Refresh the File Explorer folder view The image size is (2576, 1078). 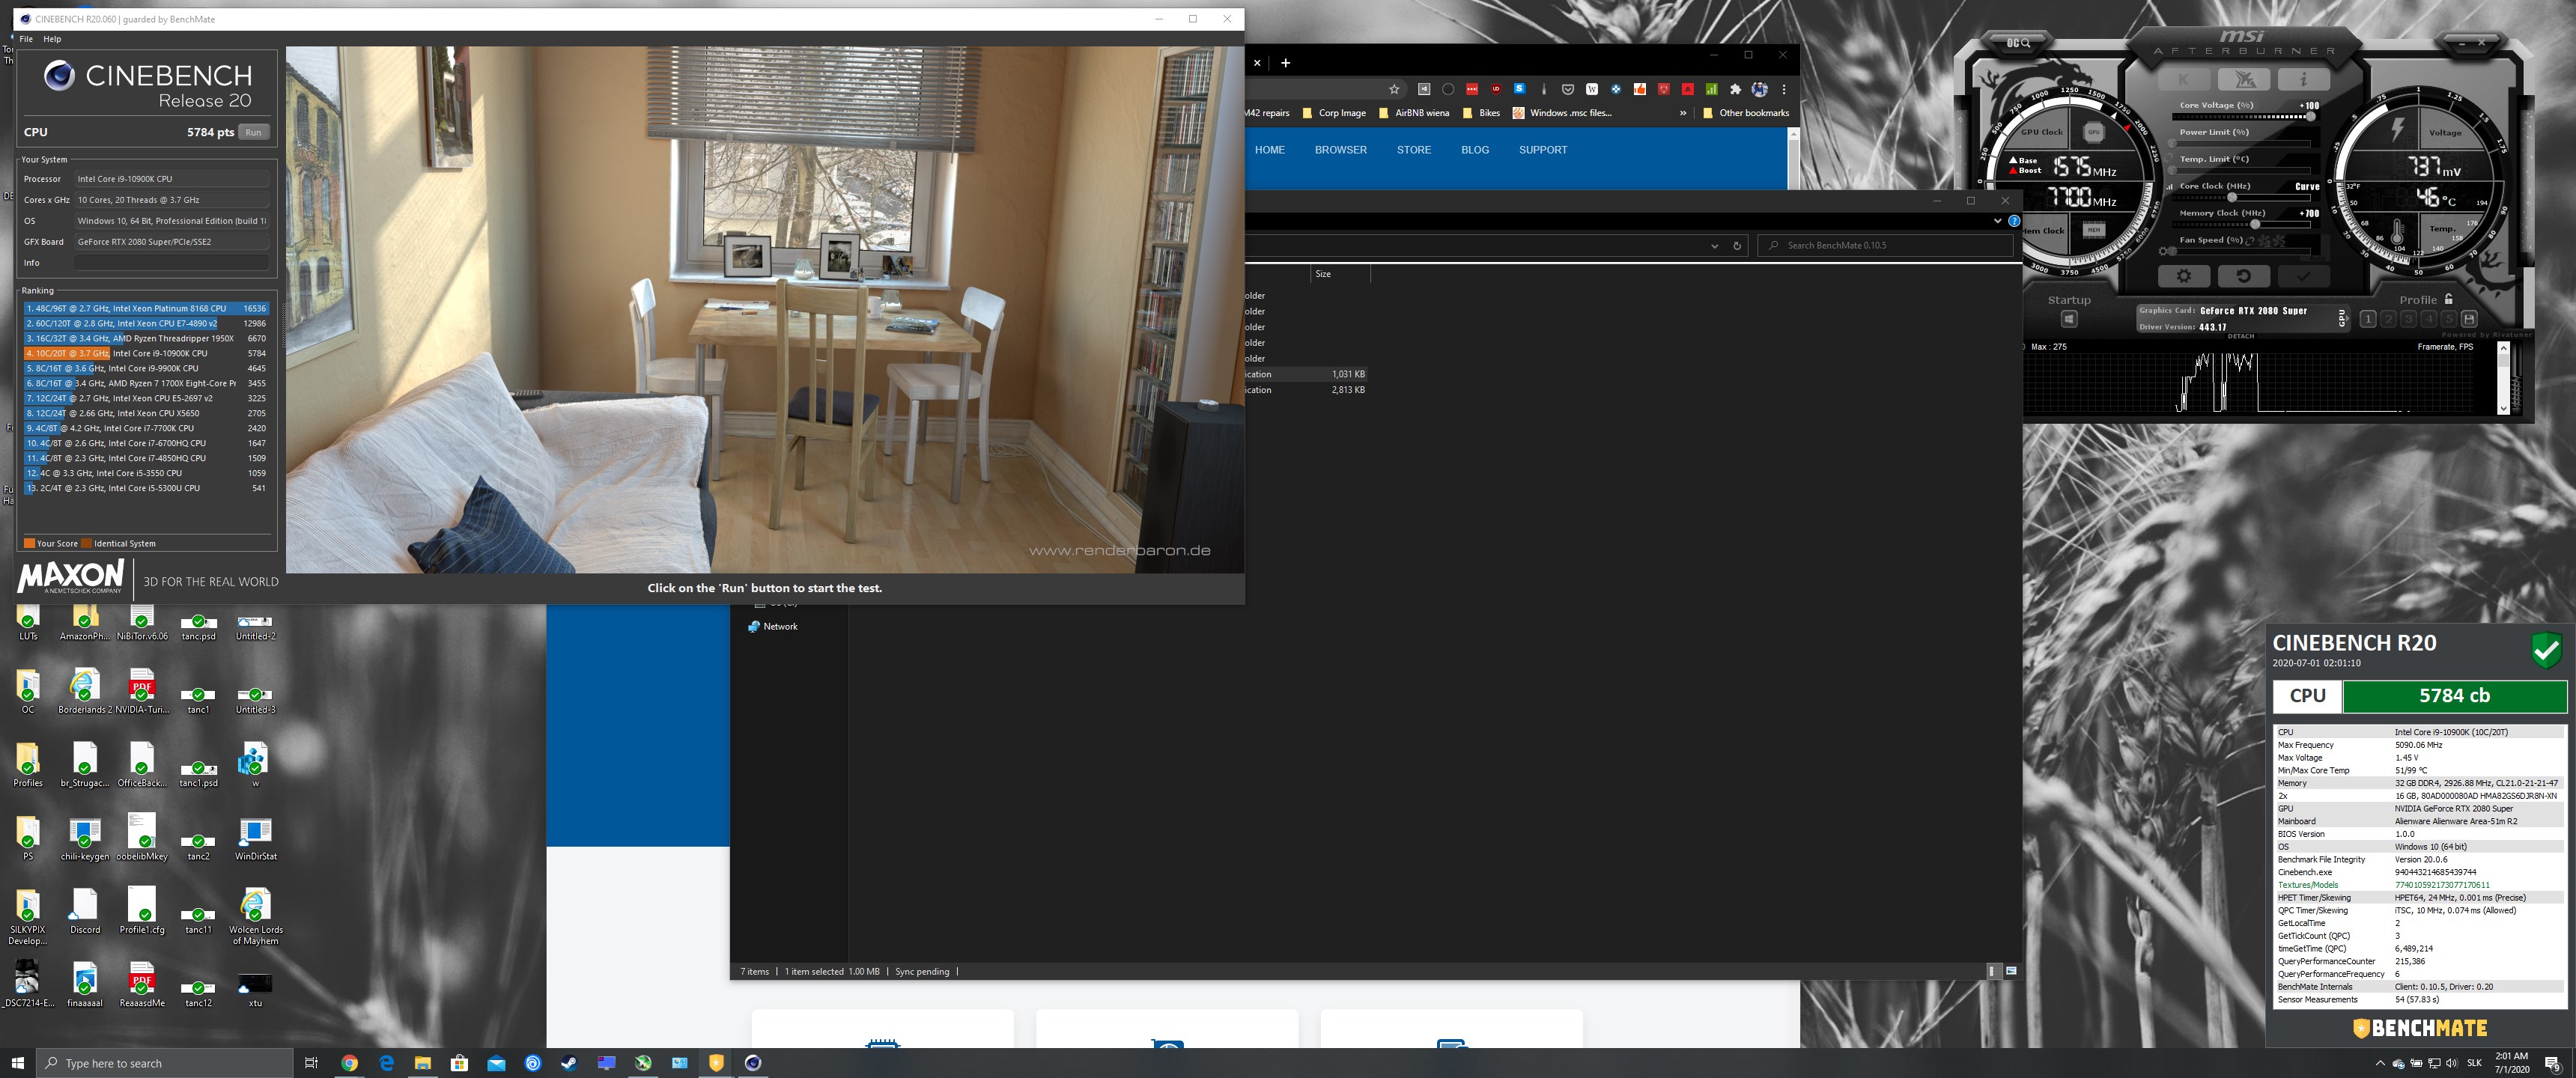1737,245
